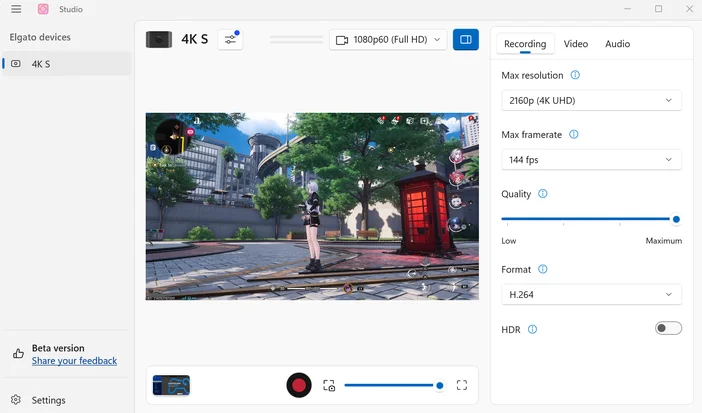Toggle the blue side panel button
Image resolution: width=702 pixels, height=413 pixels.
point(466,39)
